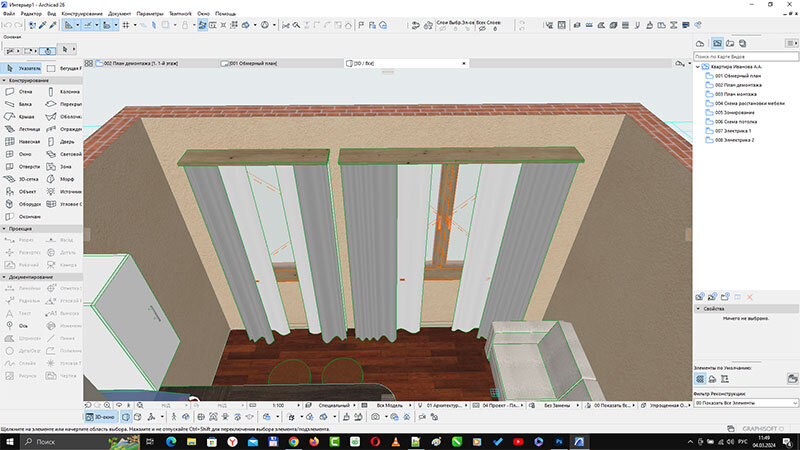
Task: Toggle the highlighted quick selection button under Основная
Action: pyautogui.click(x=47, y=51)
